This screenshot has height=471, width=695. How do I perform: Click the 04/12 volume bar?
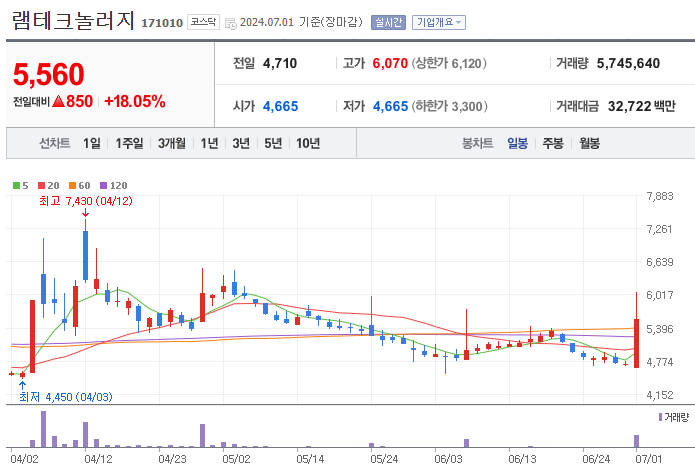click(x=86, y=435)
